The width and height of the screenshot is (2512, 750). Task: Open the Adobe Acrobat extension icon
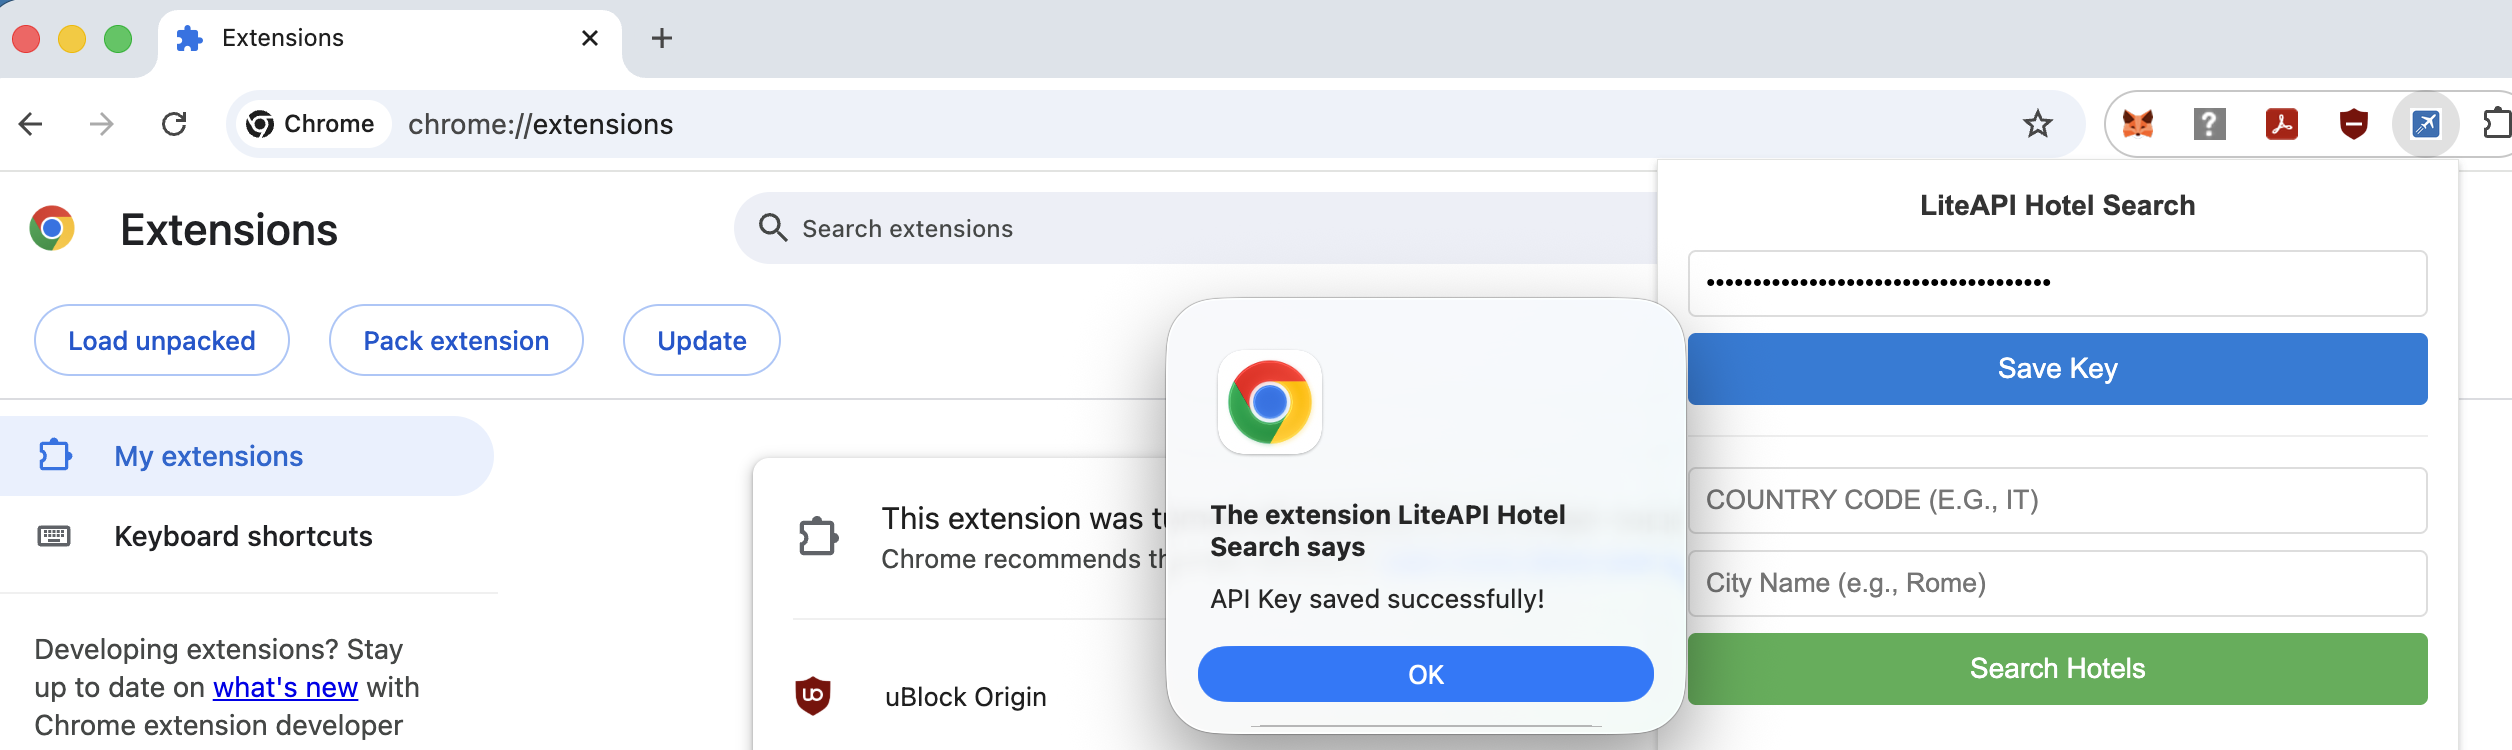click(x=2281, y=124)
